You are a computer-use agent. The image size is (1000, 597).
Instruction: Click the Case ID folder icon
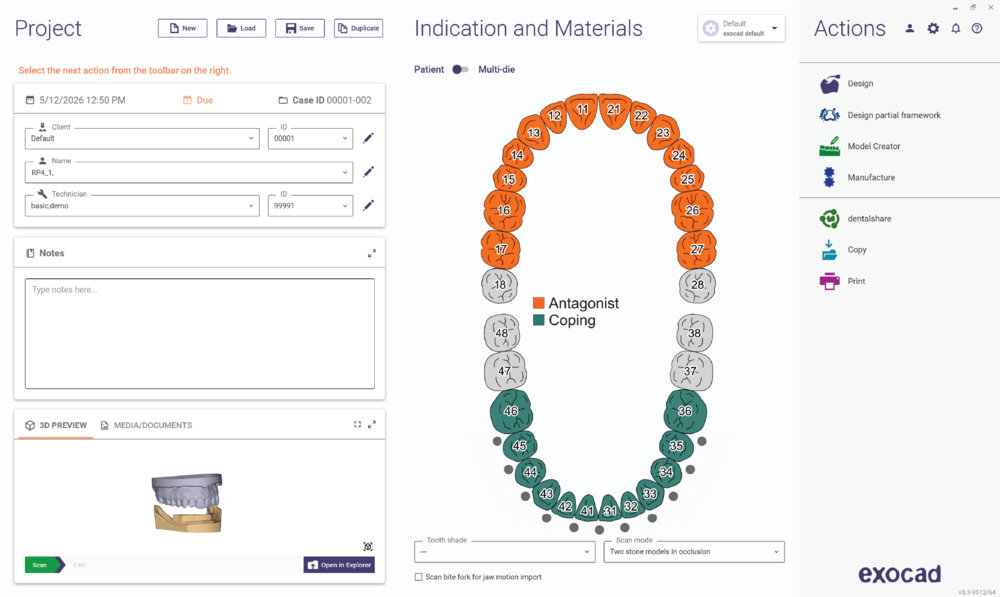(283, 100)
